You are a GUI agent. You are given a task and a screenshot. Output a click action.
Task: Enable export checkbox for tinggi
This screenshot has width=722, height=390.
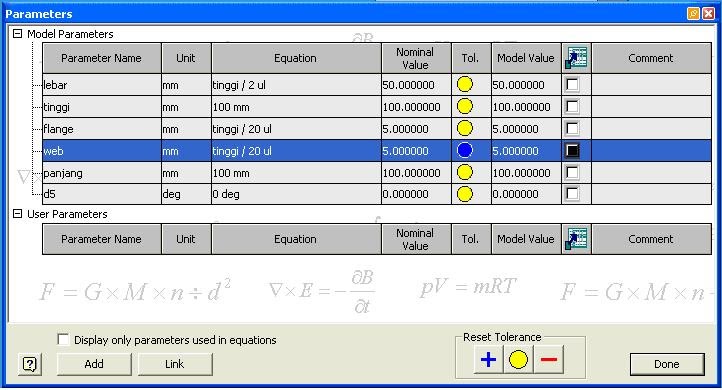pos(572,107)
